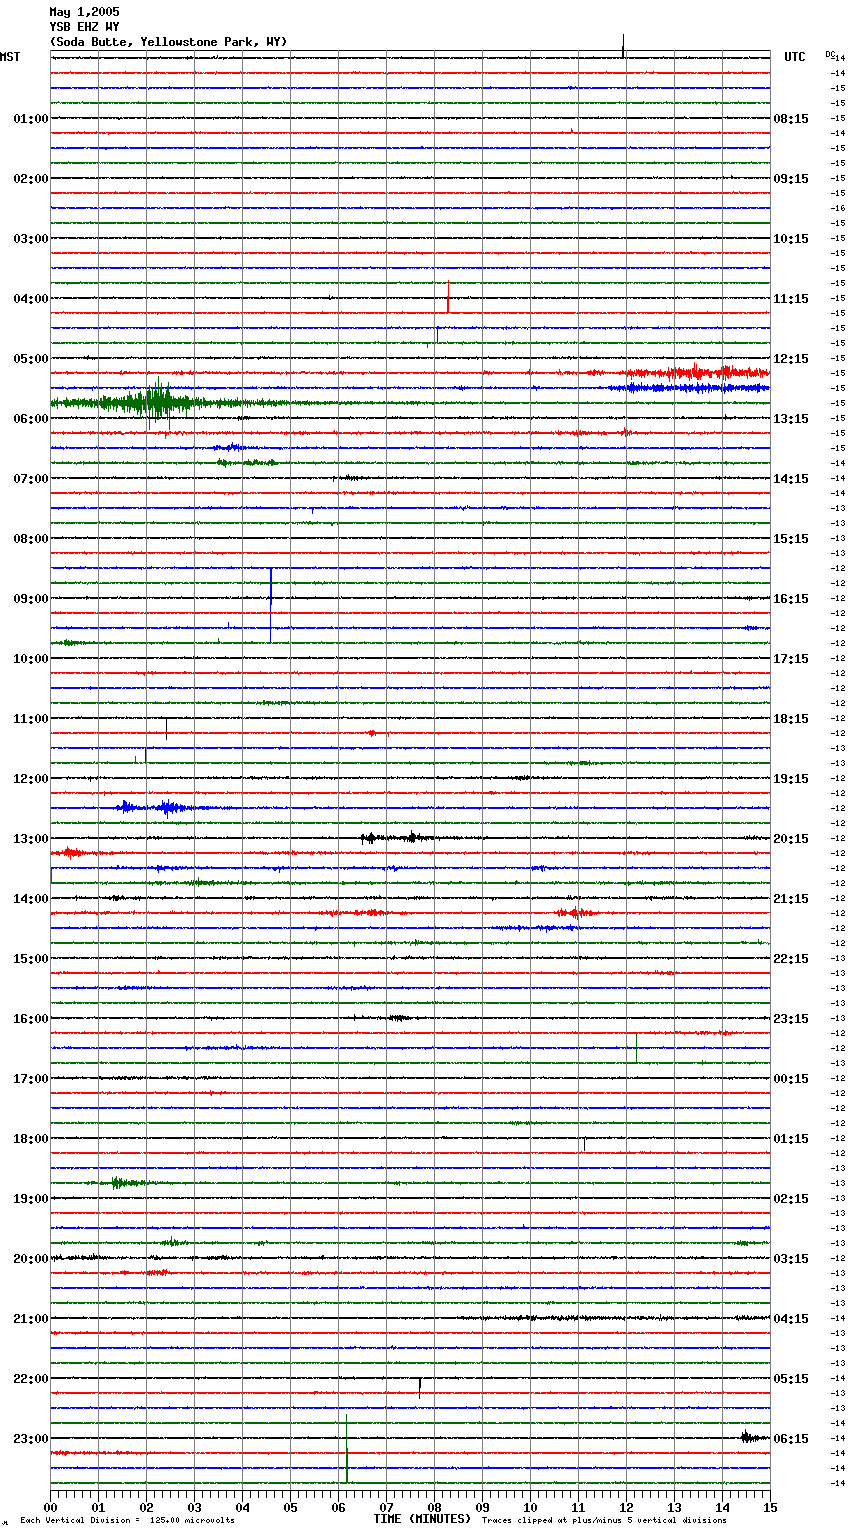850x1534 pixels.
Task: Click the "23:15" UTC time label
Action: (x=791, y=1019)
